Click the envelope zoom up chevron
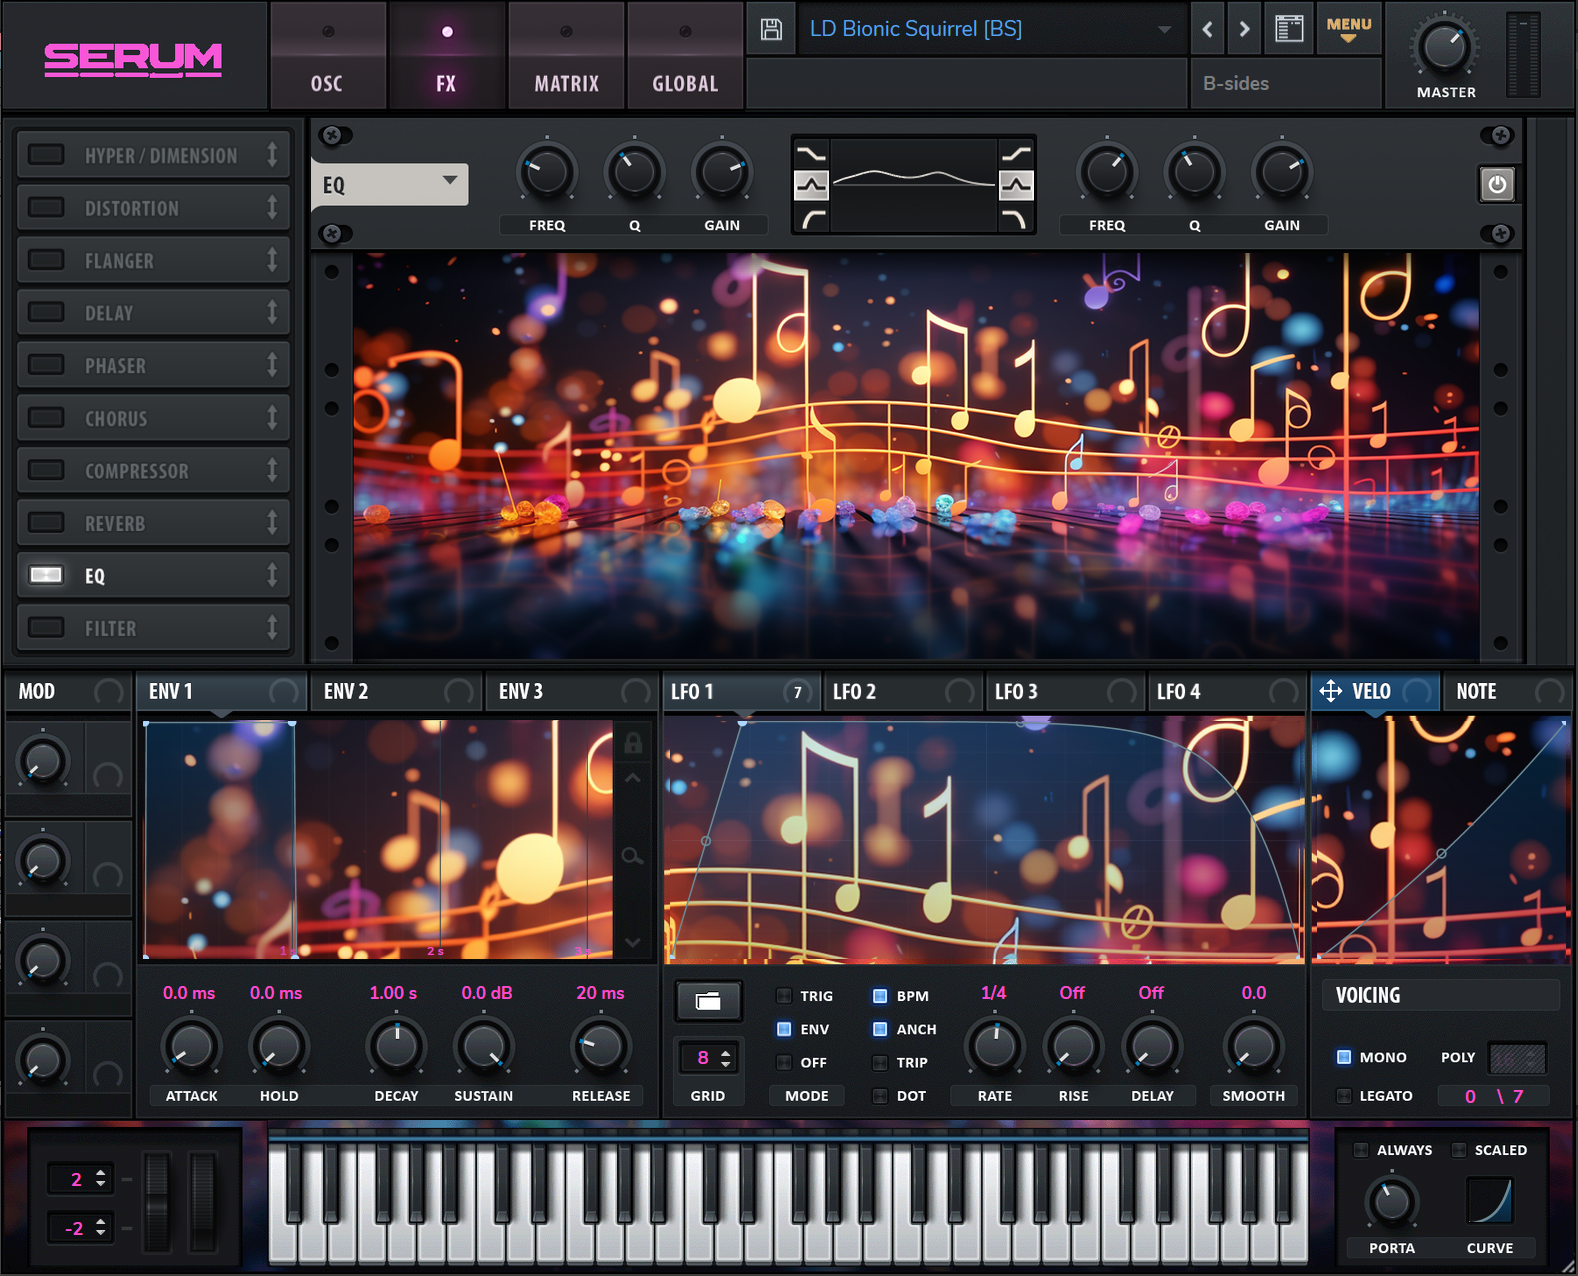Screen dimensions: 1578x1276 tap(633, 778)
